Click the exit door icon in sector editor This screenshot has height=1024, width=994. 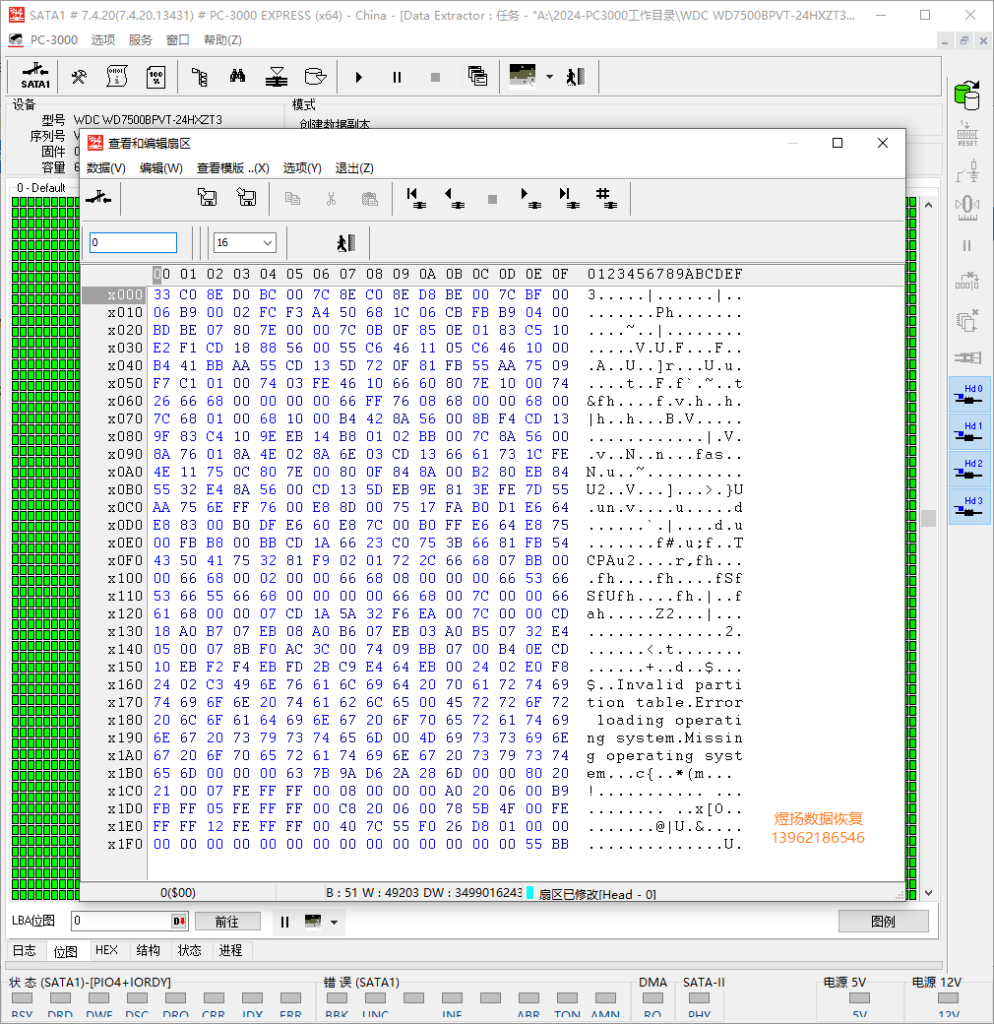(x=346, y=243)
